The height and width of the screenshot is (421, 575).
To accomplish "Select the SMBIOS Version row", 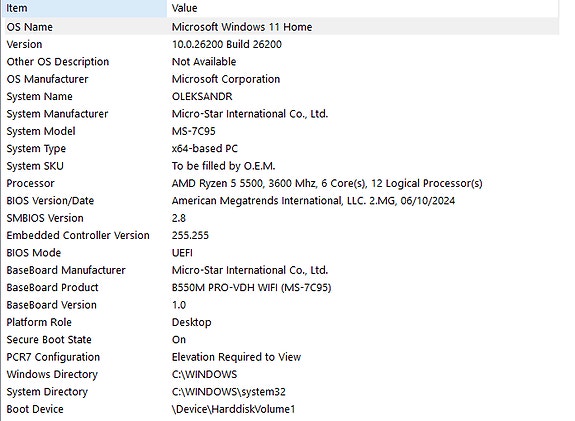I will click(x=281, y=218).
